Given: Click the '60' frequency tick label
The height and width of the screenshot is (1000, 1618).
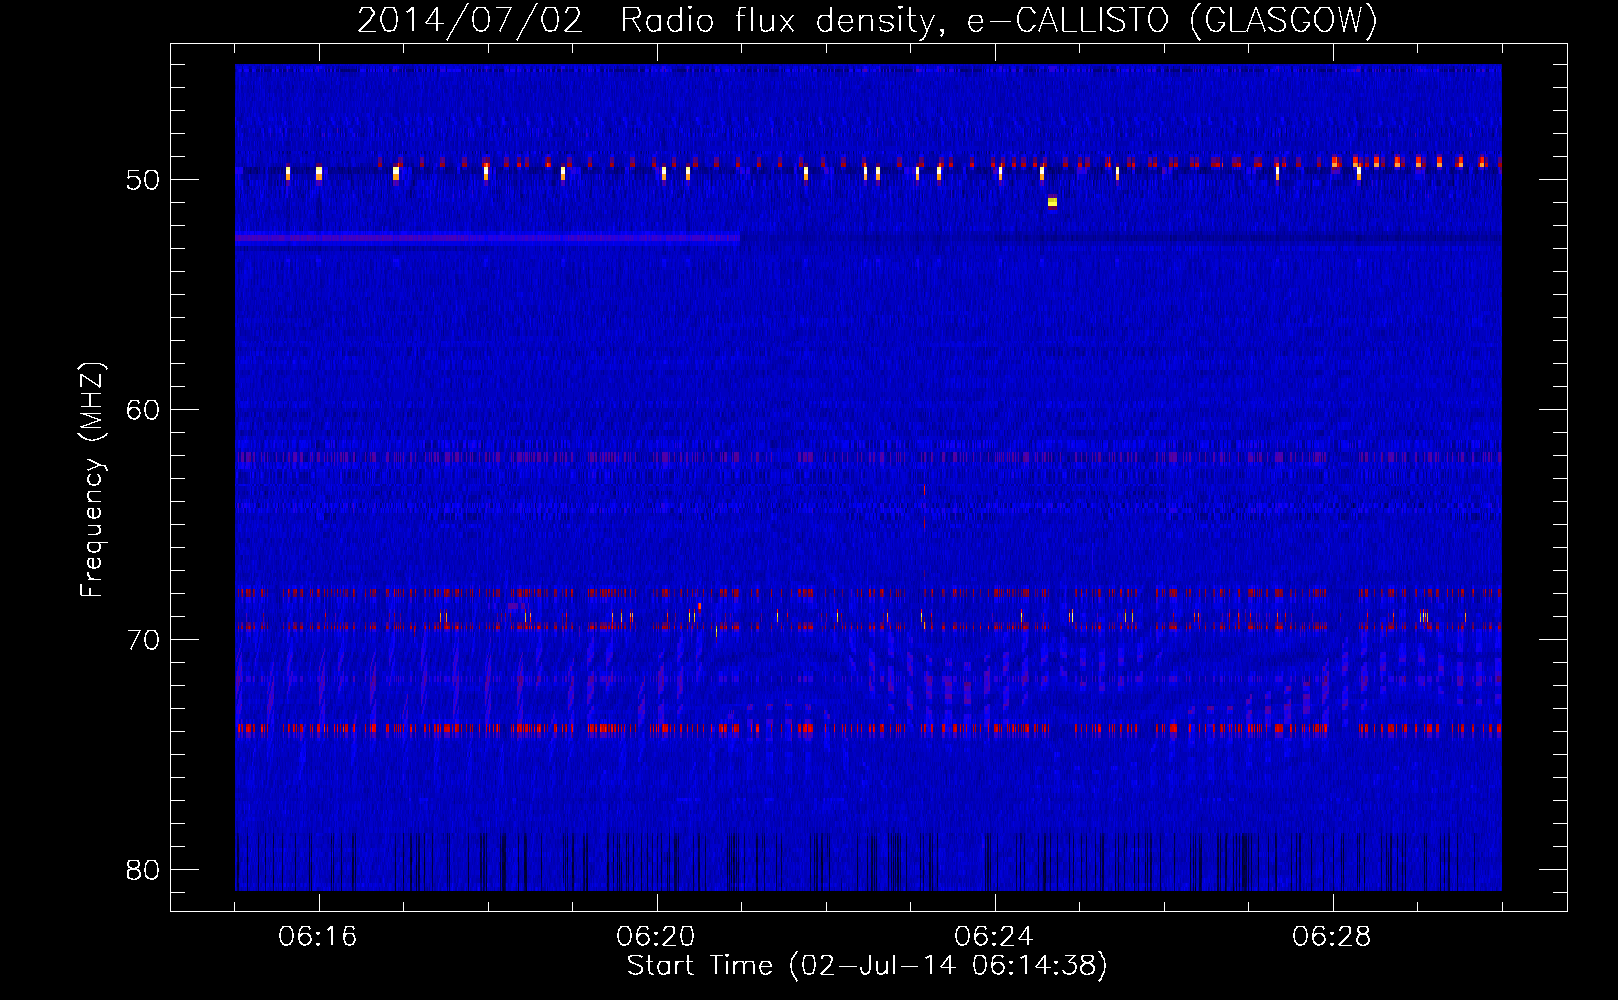Looking at the screenshot, I should tap(143, 410).
